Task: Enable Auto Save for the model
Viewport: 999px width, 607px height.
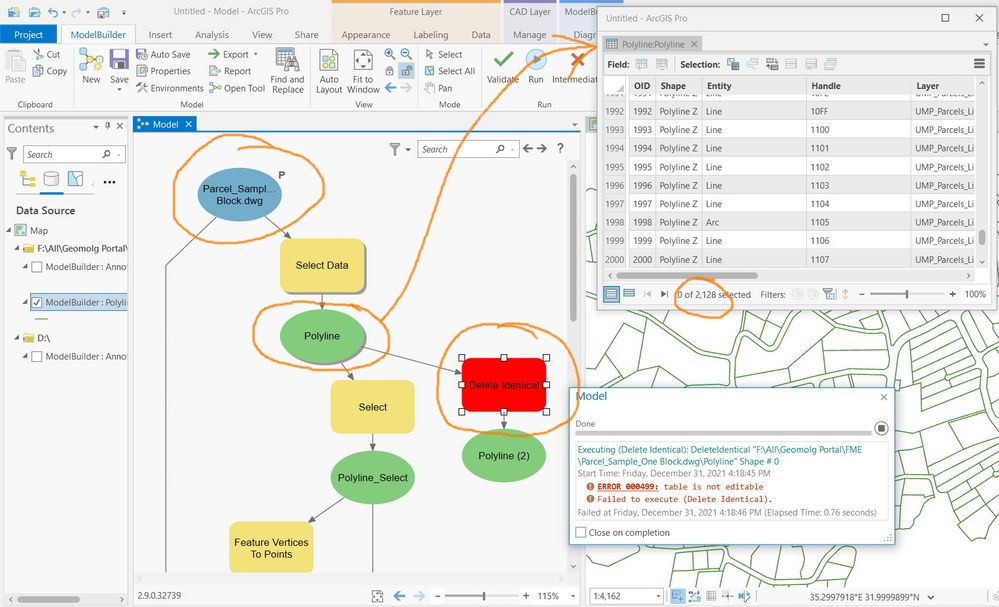Action: tap(164, 55)
